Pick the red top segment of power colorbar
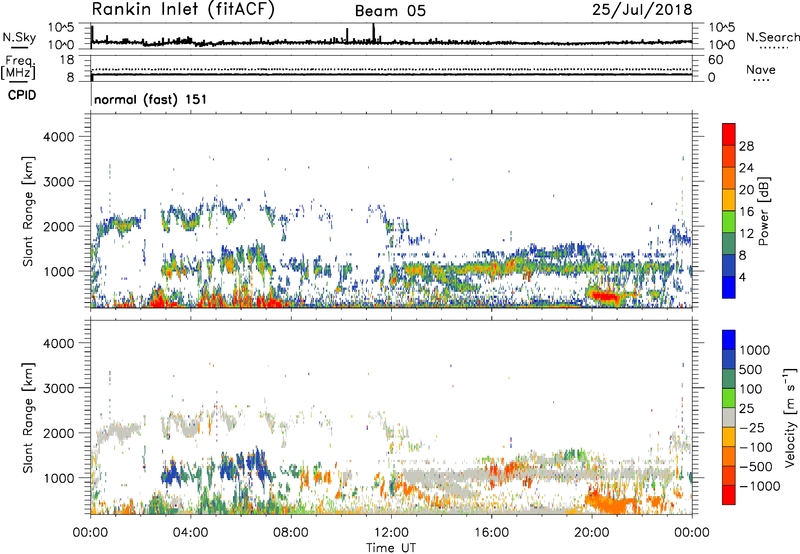800x554 pixels. tap(729, 134)
